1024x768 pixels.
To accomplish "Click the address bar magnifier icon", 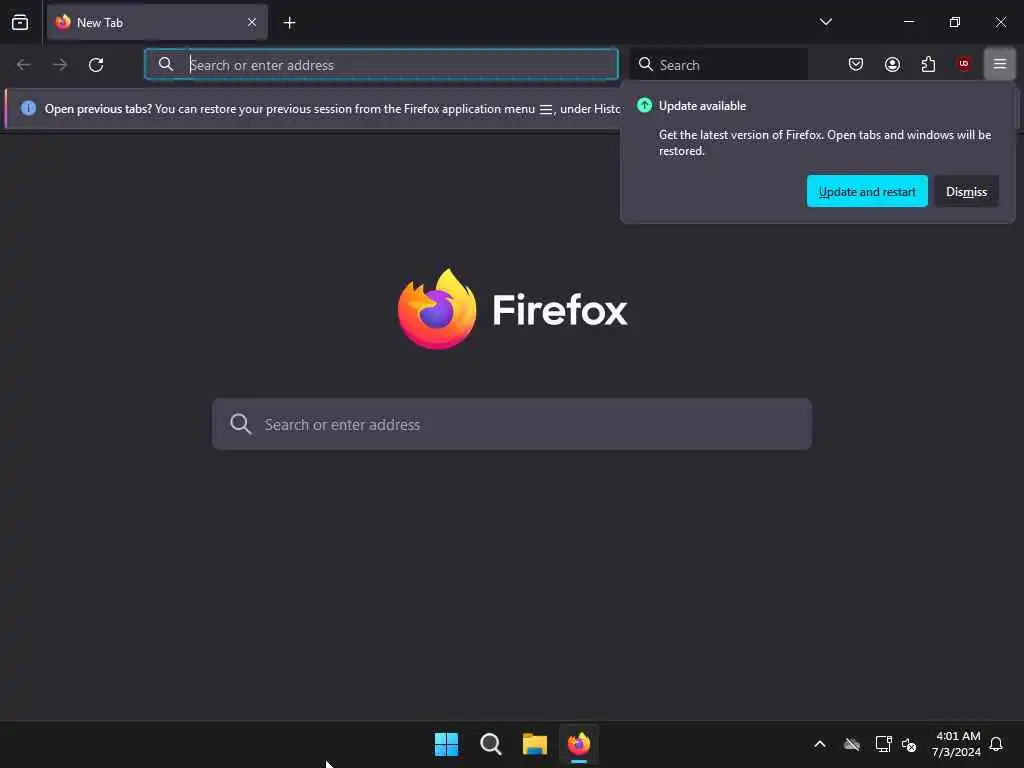I will click(x=166, y=64).
